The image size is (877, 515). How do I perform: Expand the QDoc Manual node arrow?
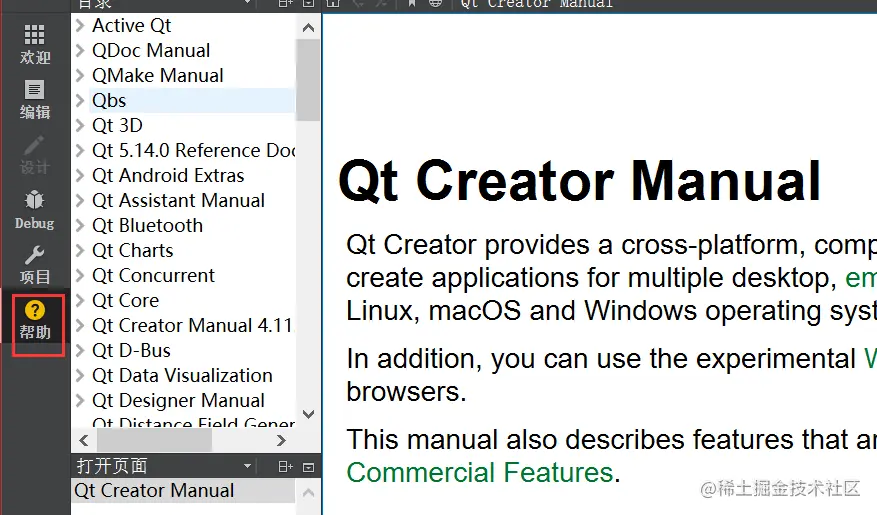point(80,50)
